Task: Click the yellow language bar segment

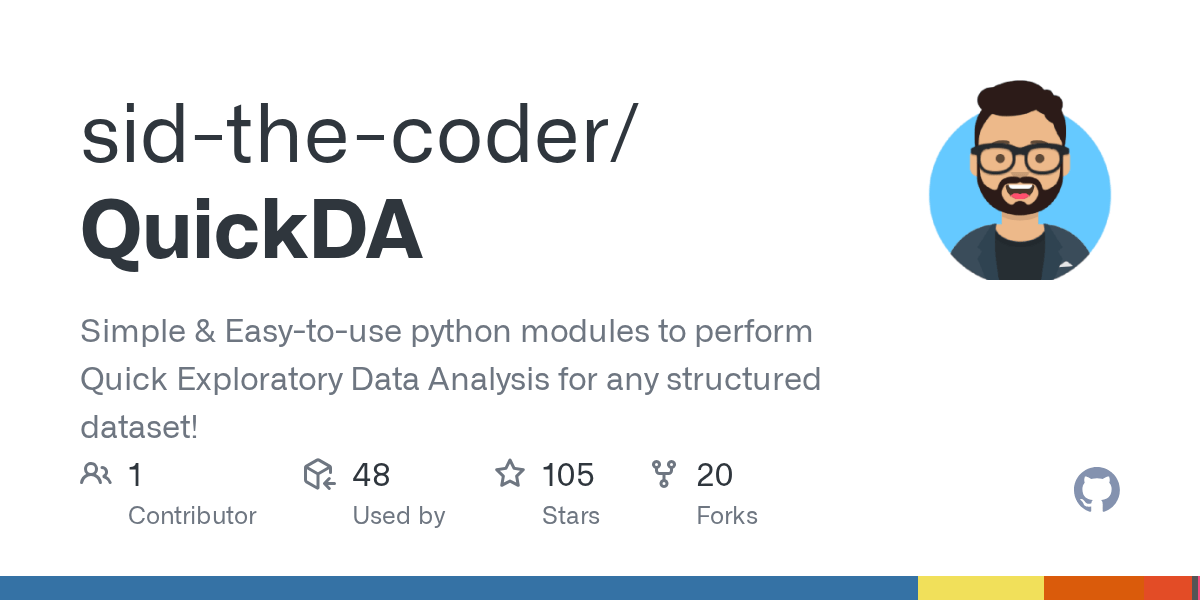Action: (980, 588)
